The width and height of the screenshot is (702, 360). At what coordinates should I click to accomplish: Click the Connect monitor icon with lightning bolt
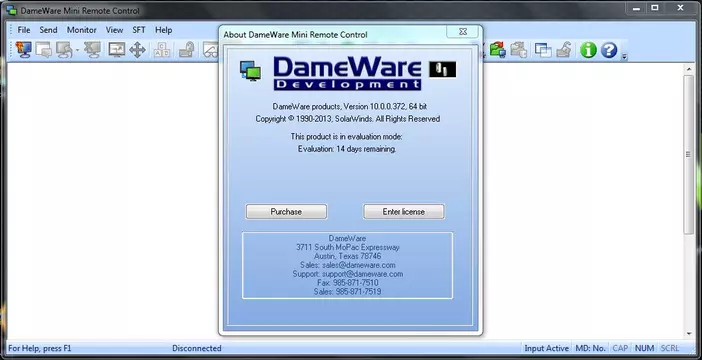pyautogui.click(x=23, y=50)
